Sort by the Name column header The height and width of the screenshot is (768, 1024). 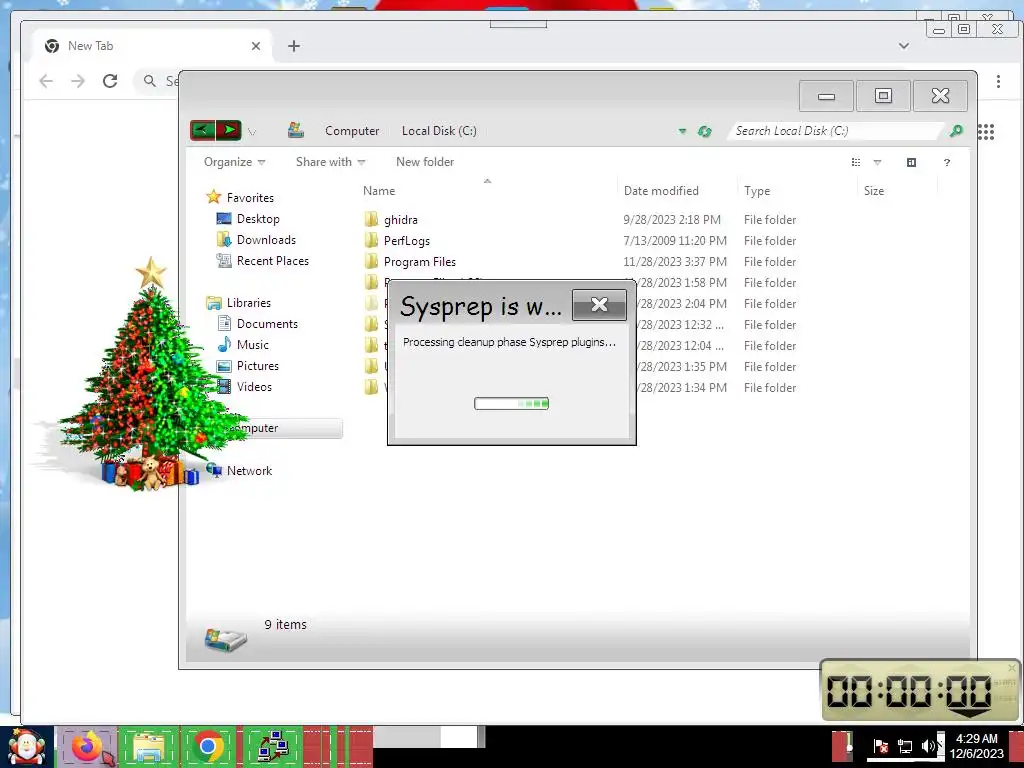pyautogui.click(x=379, y=191)
